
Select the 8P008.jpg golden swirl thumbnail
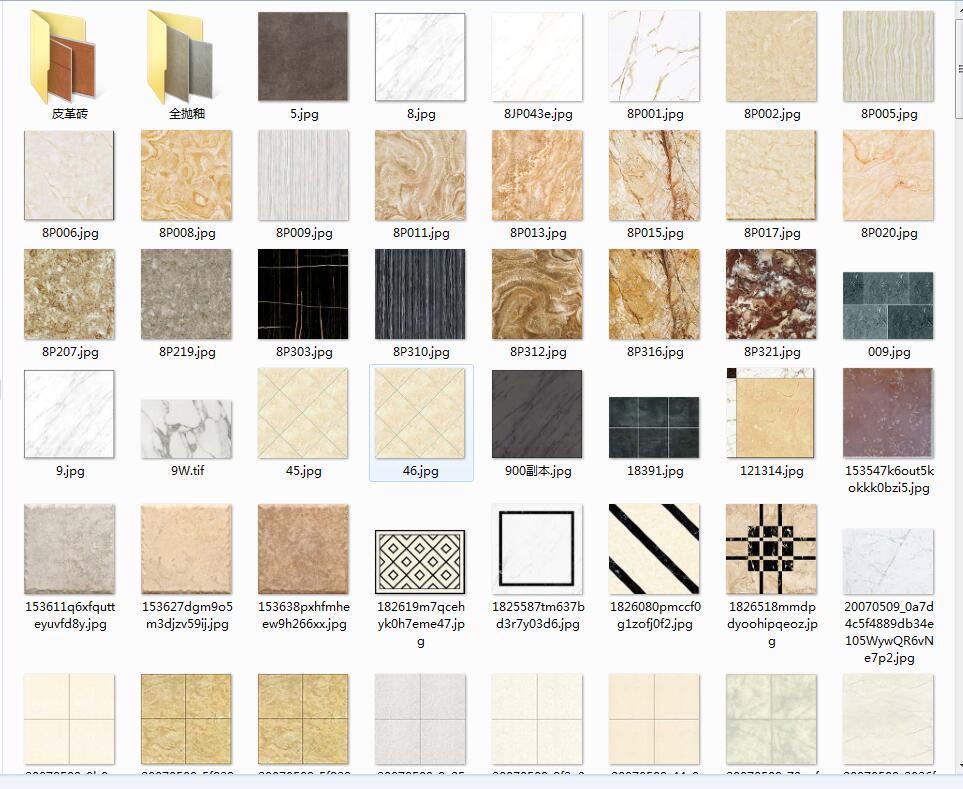point(186,175)
